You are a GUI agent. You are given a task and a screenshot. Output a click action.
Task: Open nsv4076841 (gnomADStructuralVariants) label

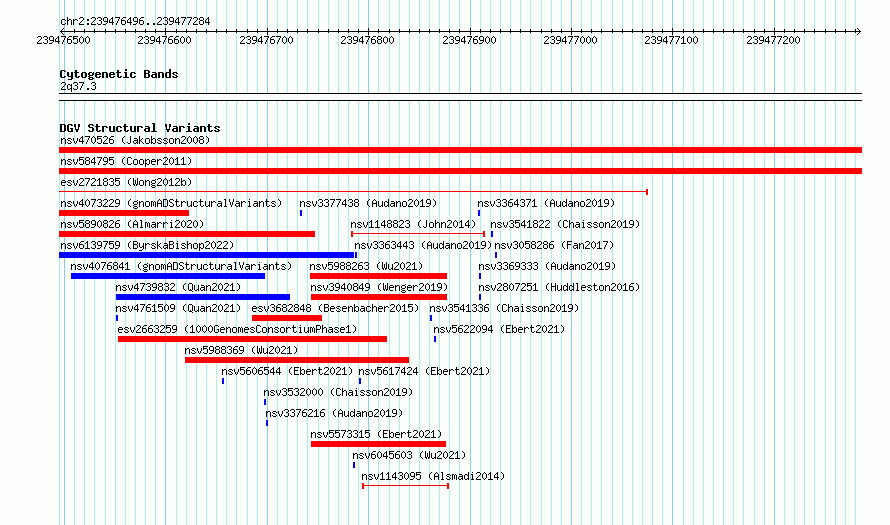[181, 266]
